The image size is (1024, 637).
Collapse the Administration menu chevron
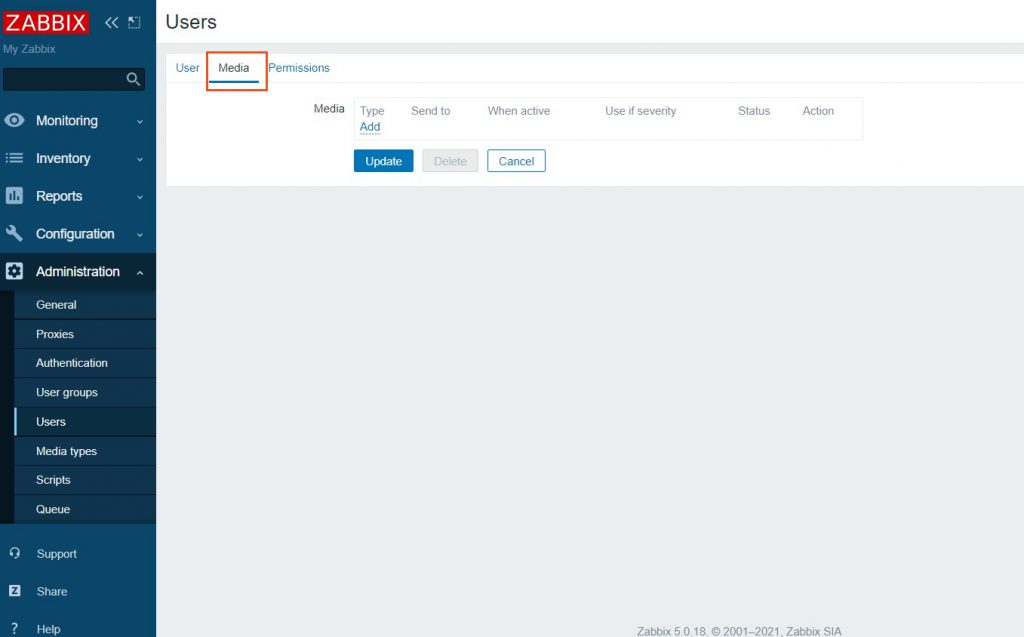140,272
